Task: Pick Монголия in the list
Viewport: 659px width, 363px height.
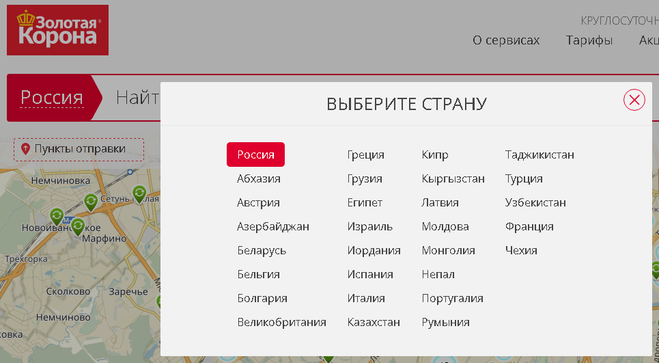Action: (x=448, y=250)
